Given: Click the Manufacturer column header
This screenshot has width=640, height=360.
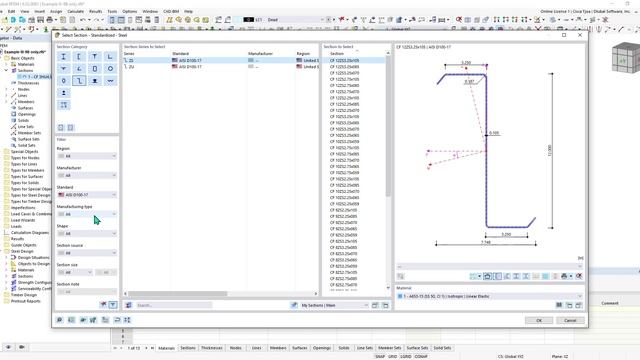Looking at the screenshot, I should point(260,54).
